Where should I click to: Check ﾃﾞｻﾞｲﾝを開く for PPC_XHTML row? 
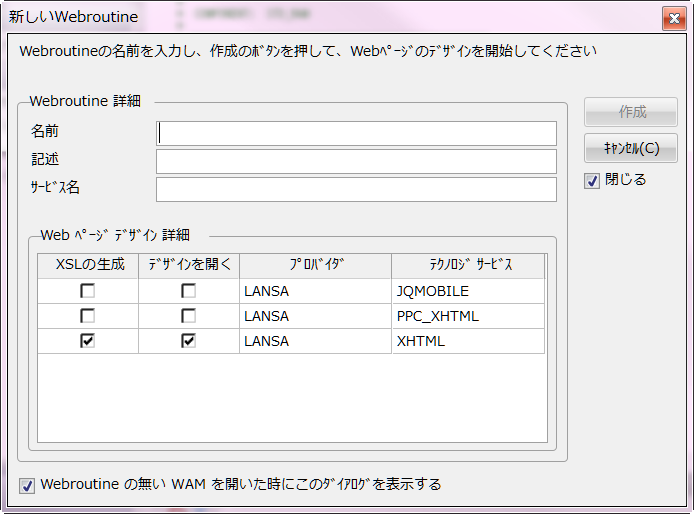(x=188, y=316)
